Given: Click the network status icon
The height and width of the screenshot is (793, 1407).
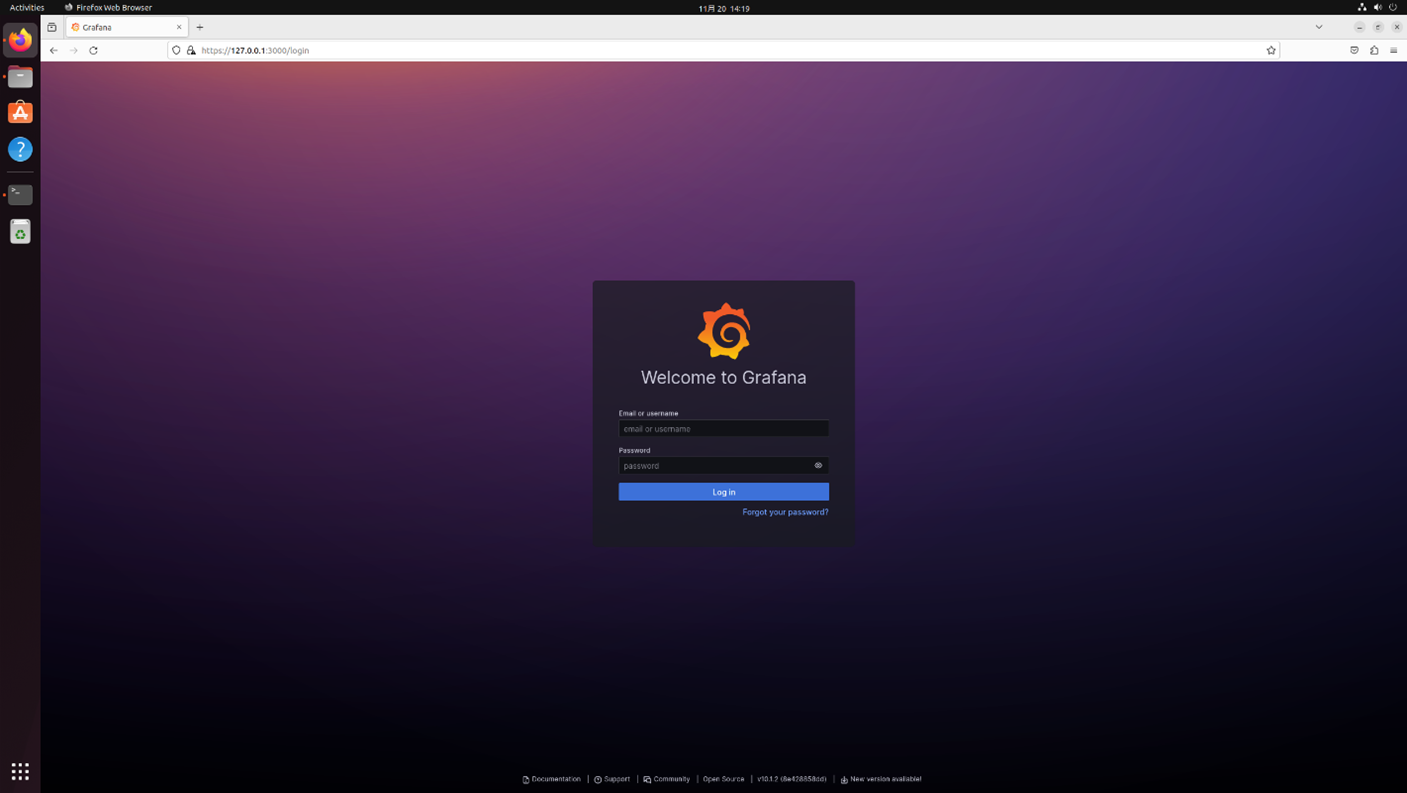Looking at the screenshot, I should (x=1362, y=7).
